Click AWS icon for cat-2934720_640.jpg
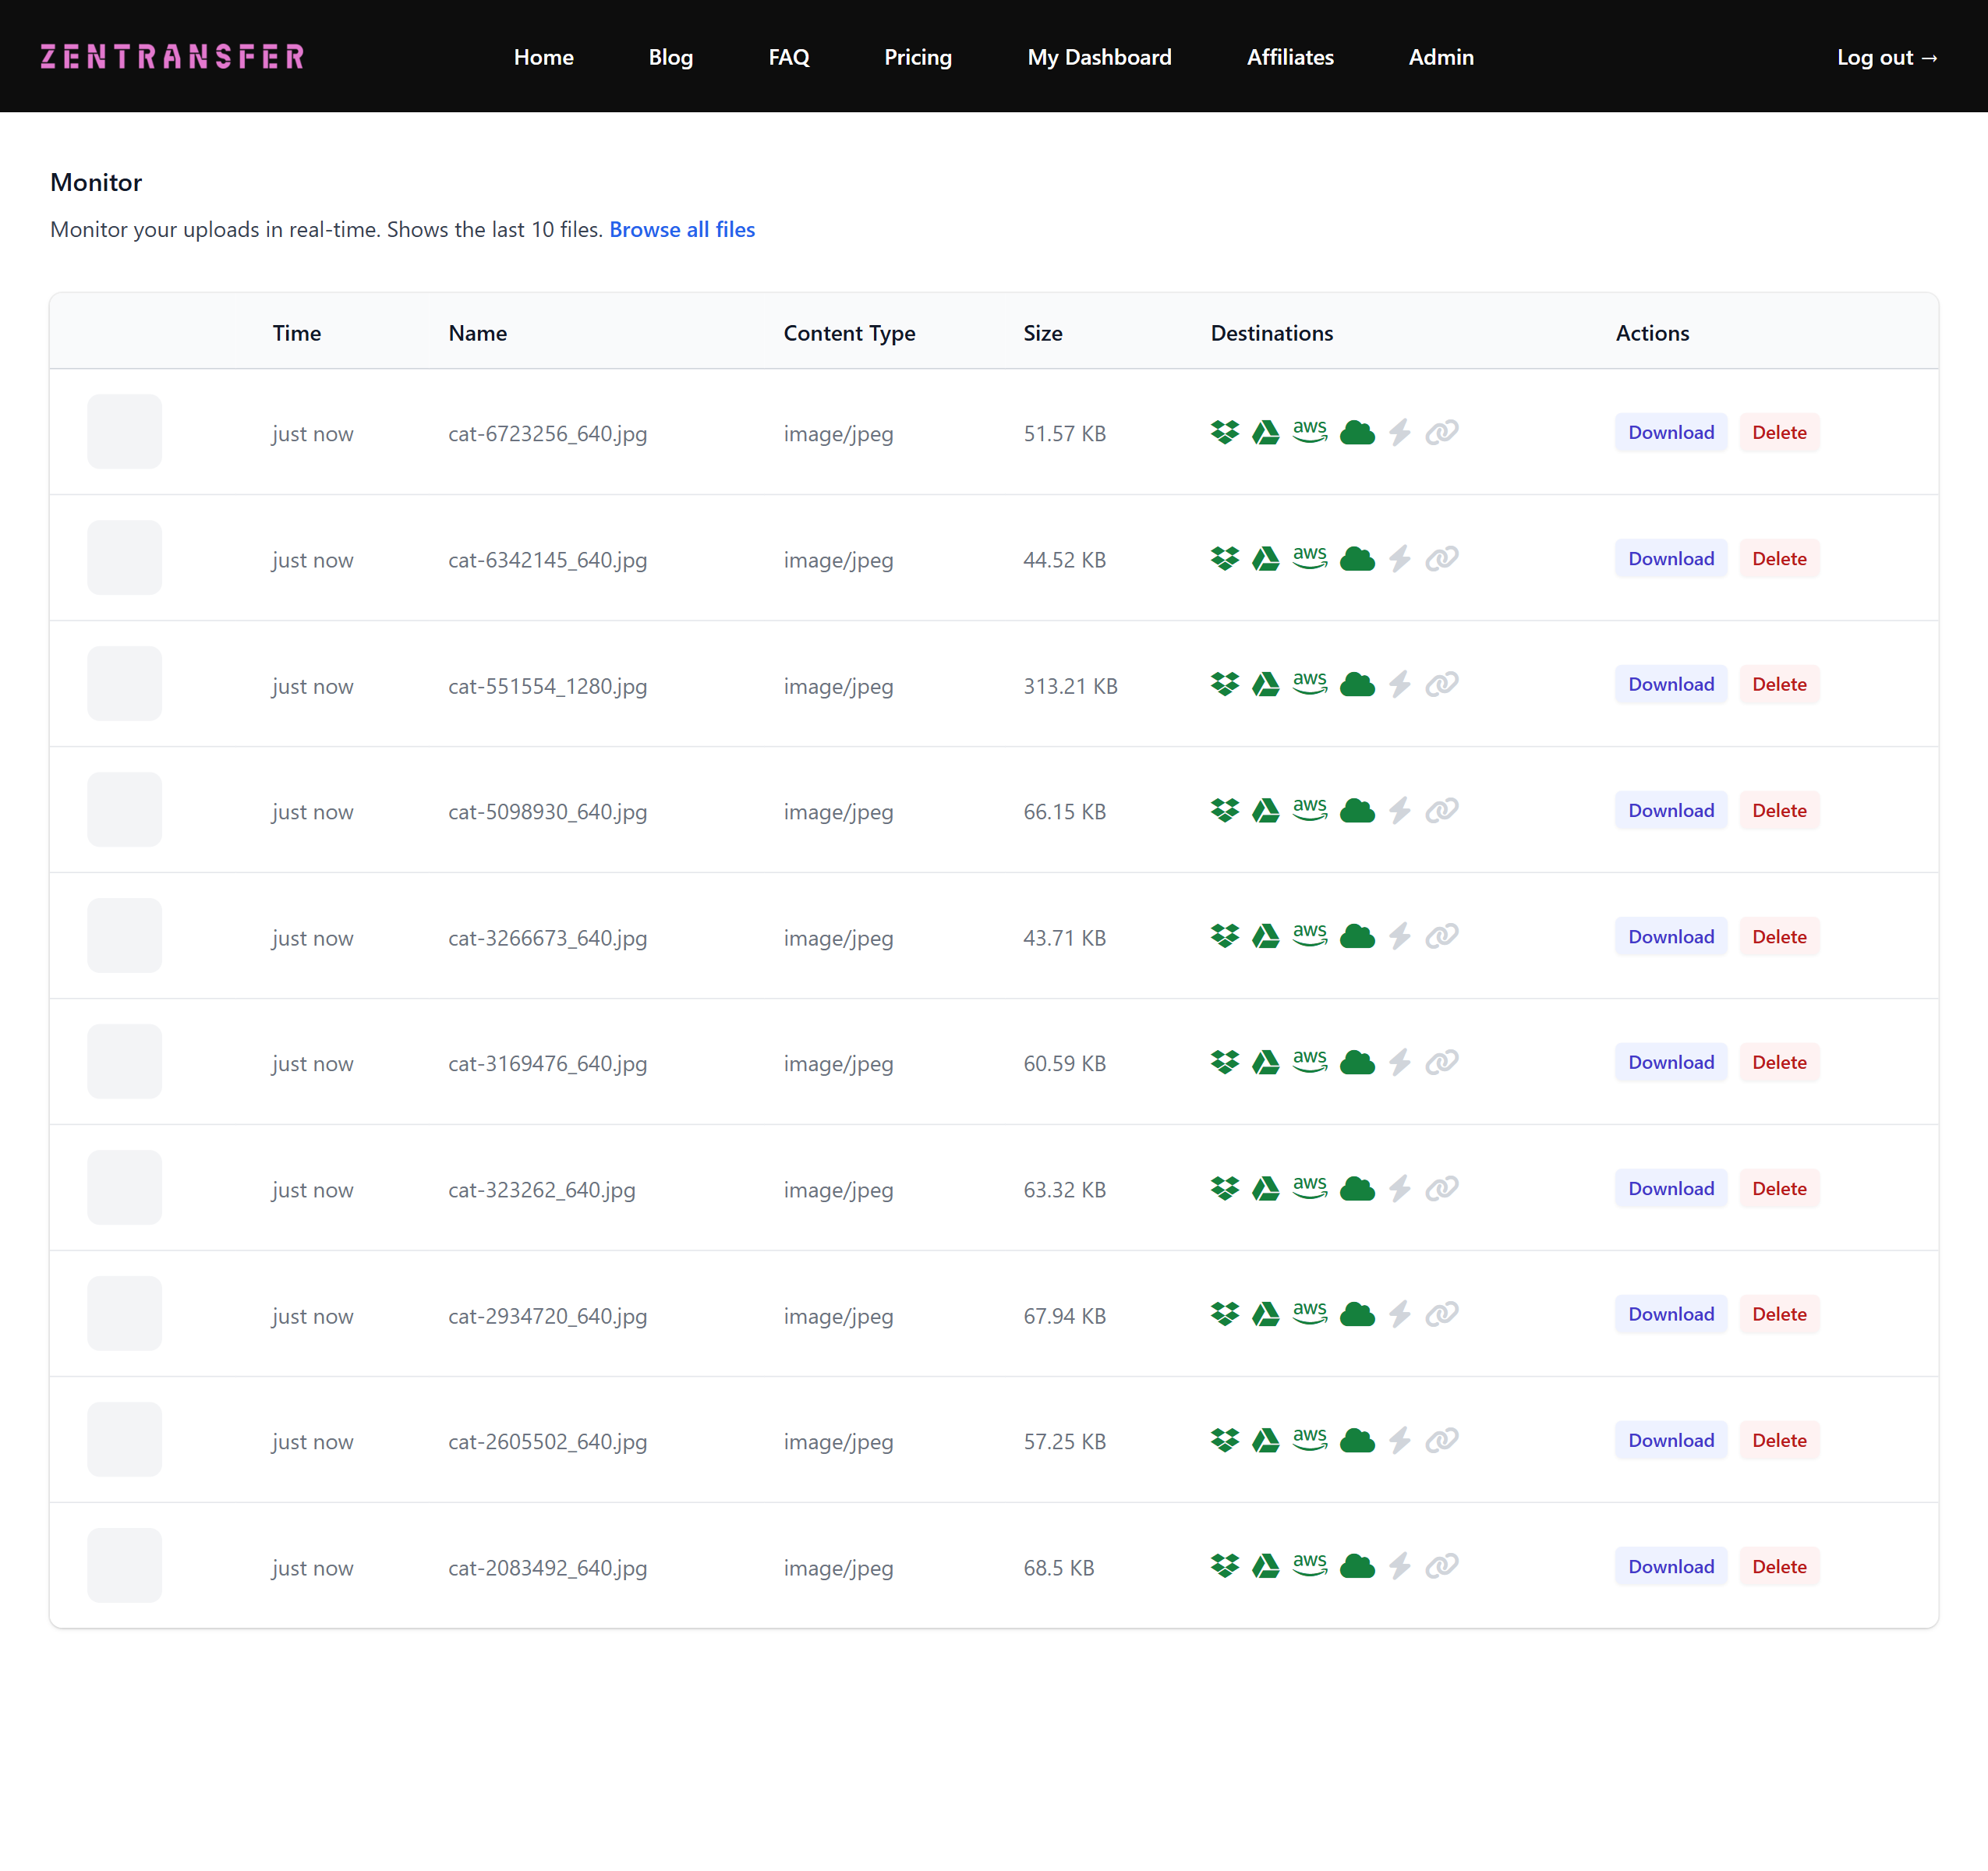Image resolution: width=1988 pixels, height=1871 pixels. [x=1309, y=1314]
